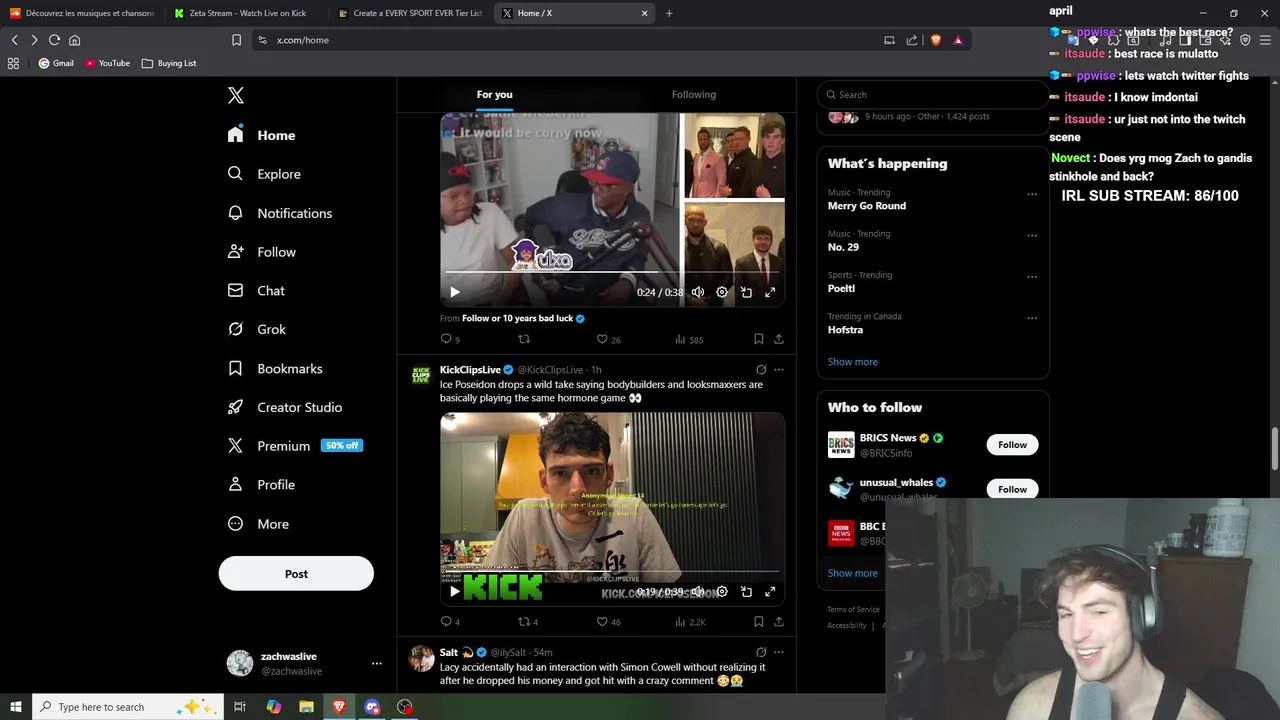Open the Terms of Service link
1280x720 pixels.
click(853, 610)
